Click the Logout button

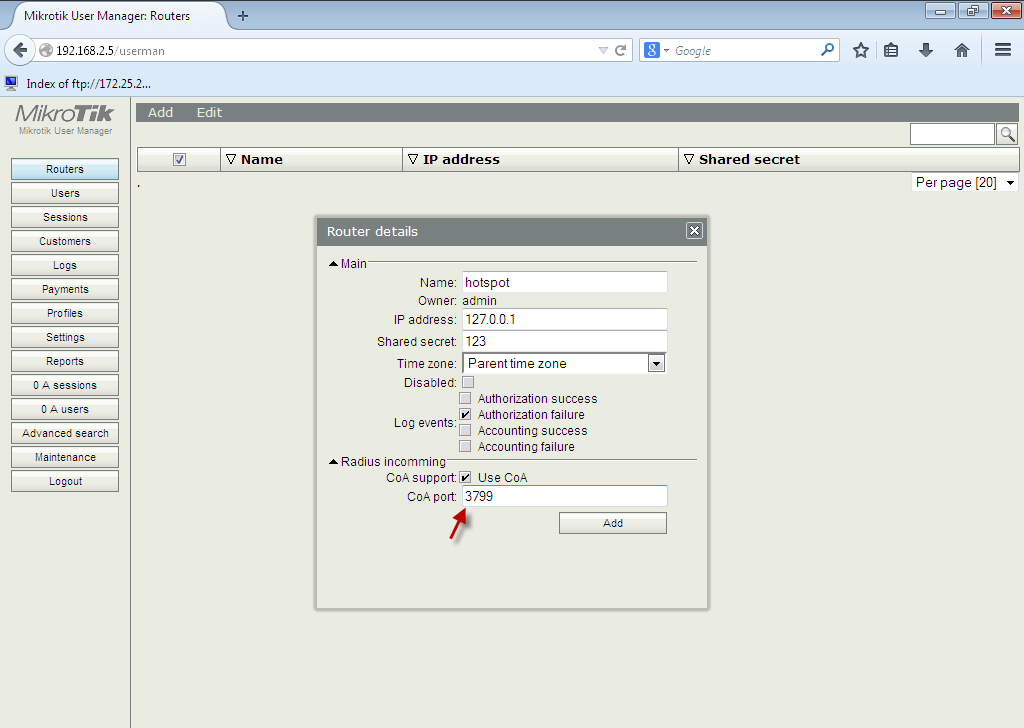point(65,481)
